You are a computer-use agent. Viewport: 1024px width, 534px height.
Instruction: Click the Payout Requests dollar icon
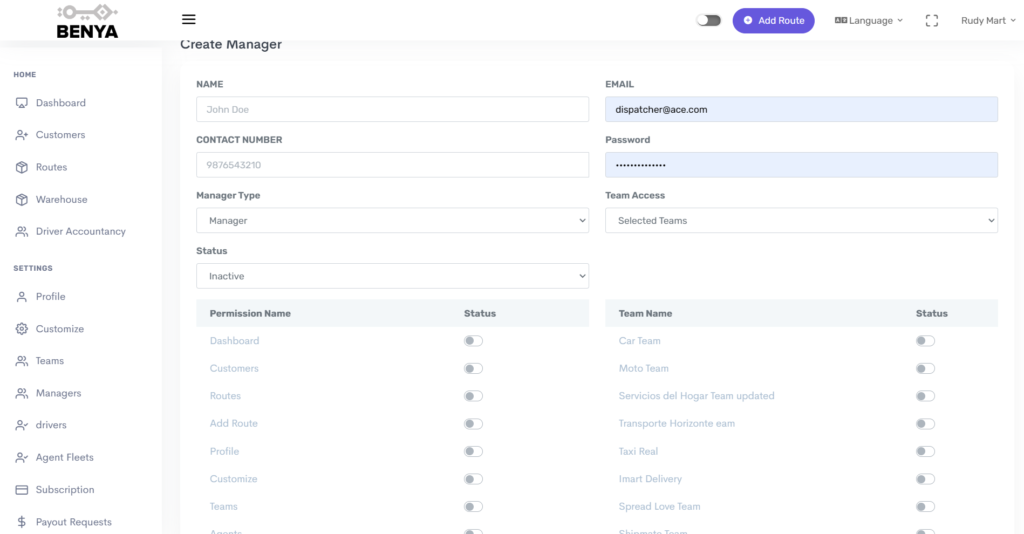22,522
